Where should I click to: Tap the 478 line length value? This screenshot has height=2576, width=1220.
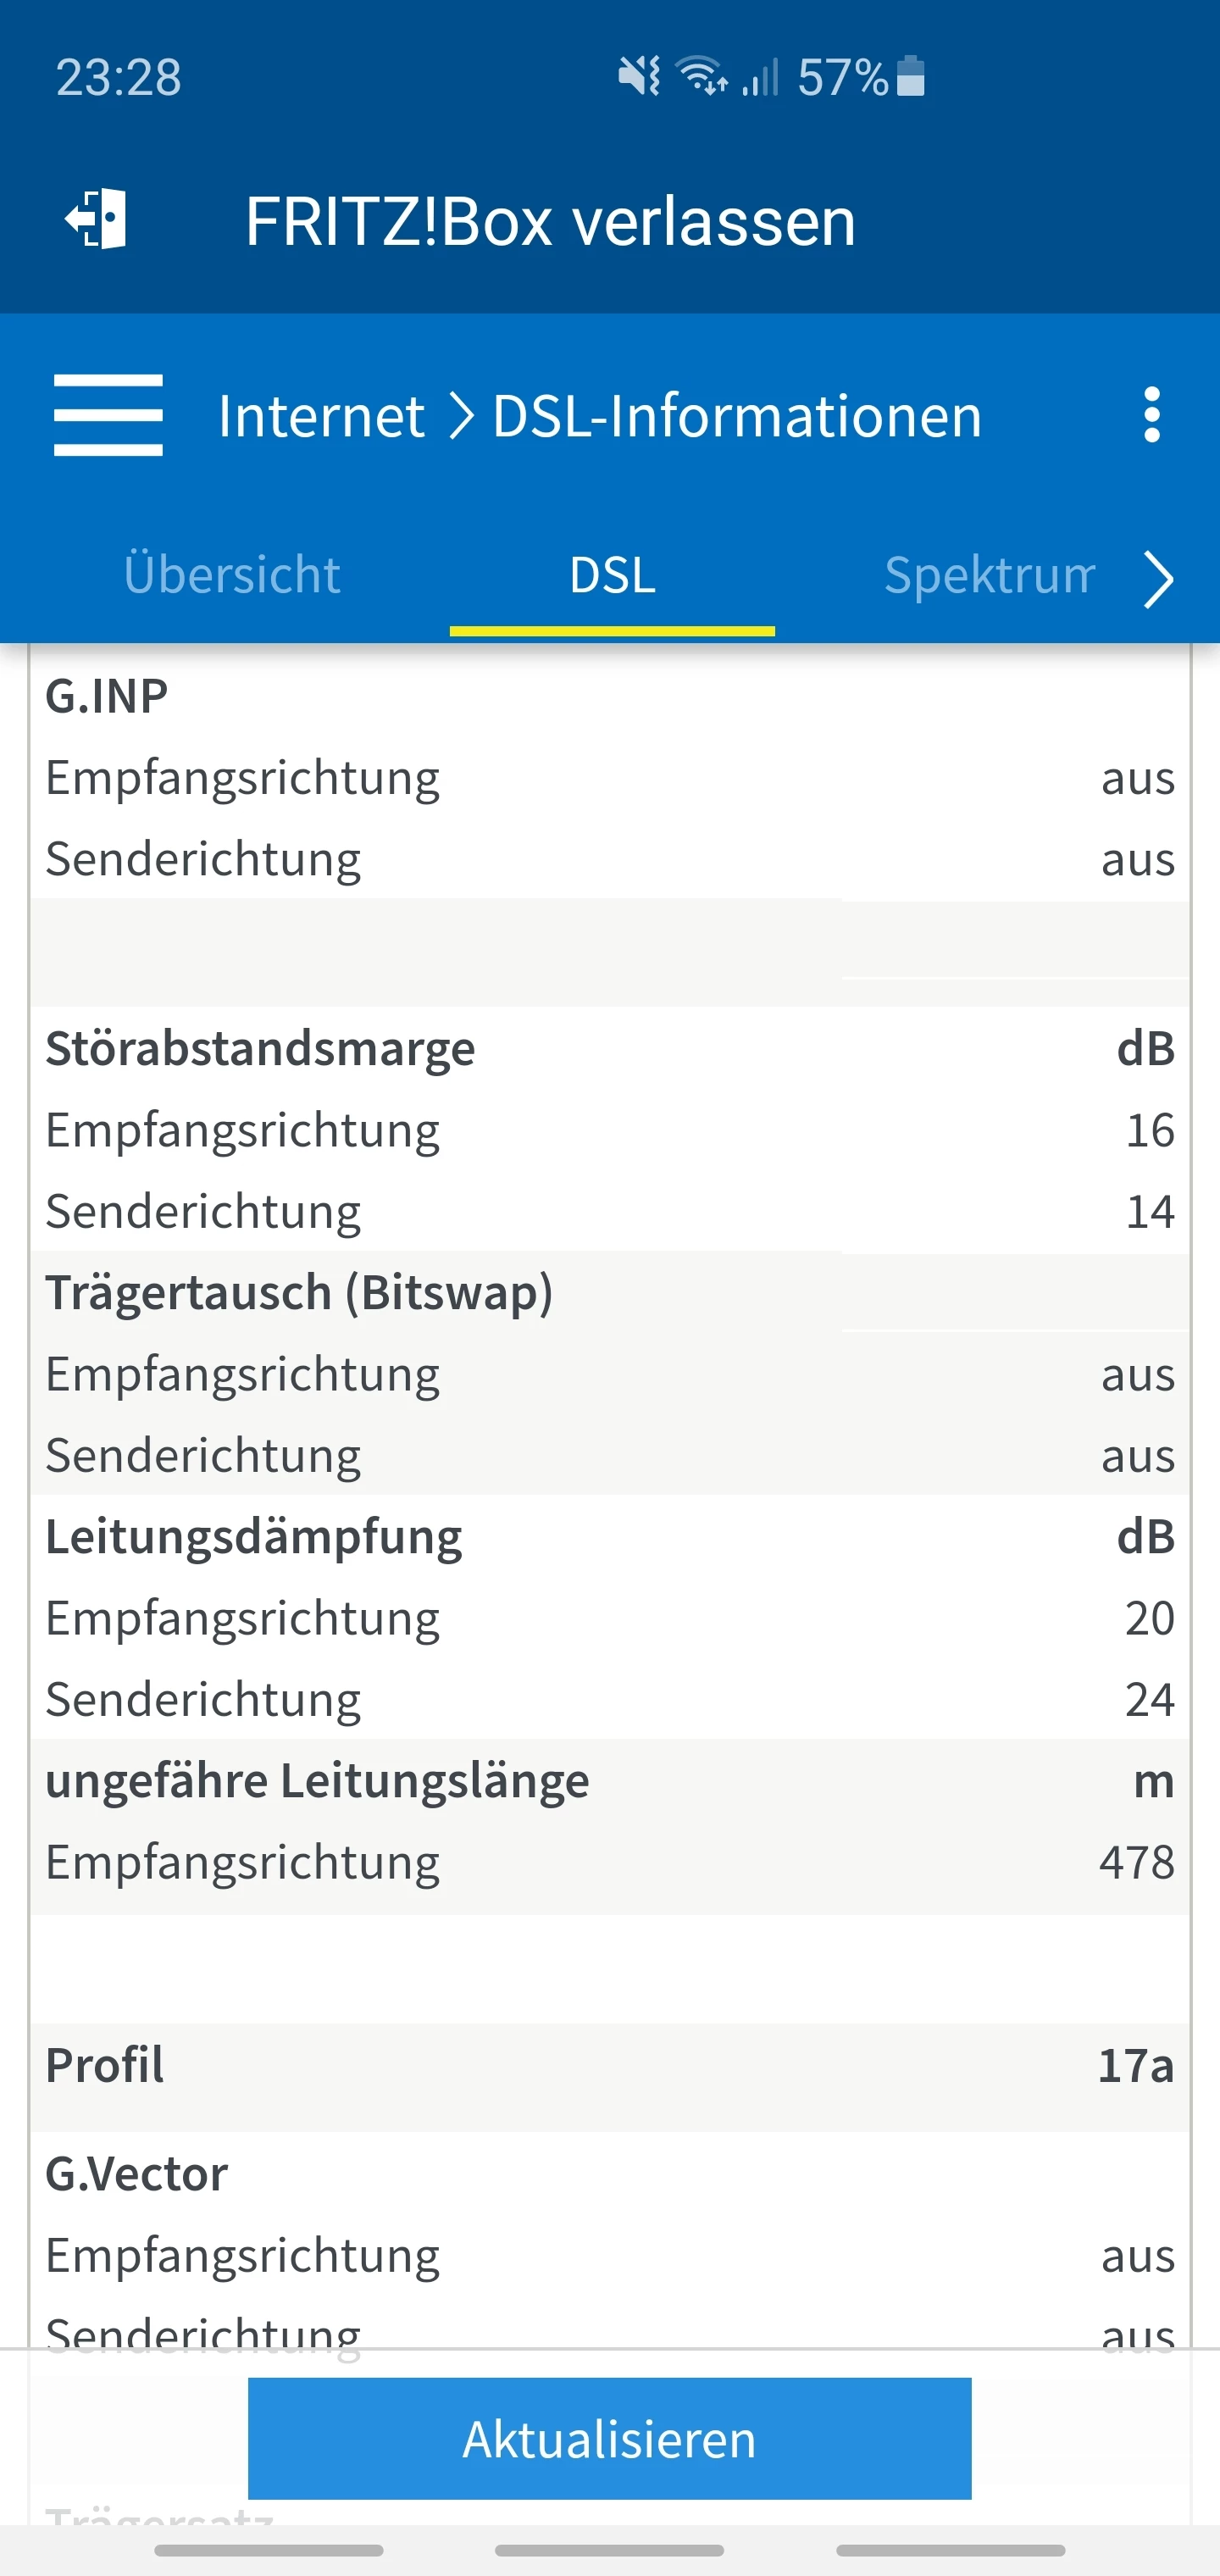1136,1862
